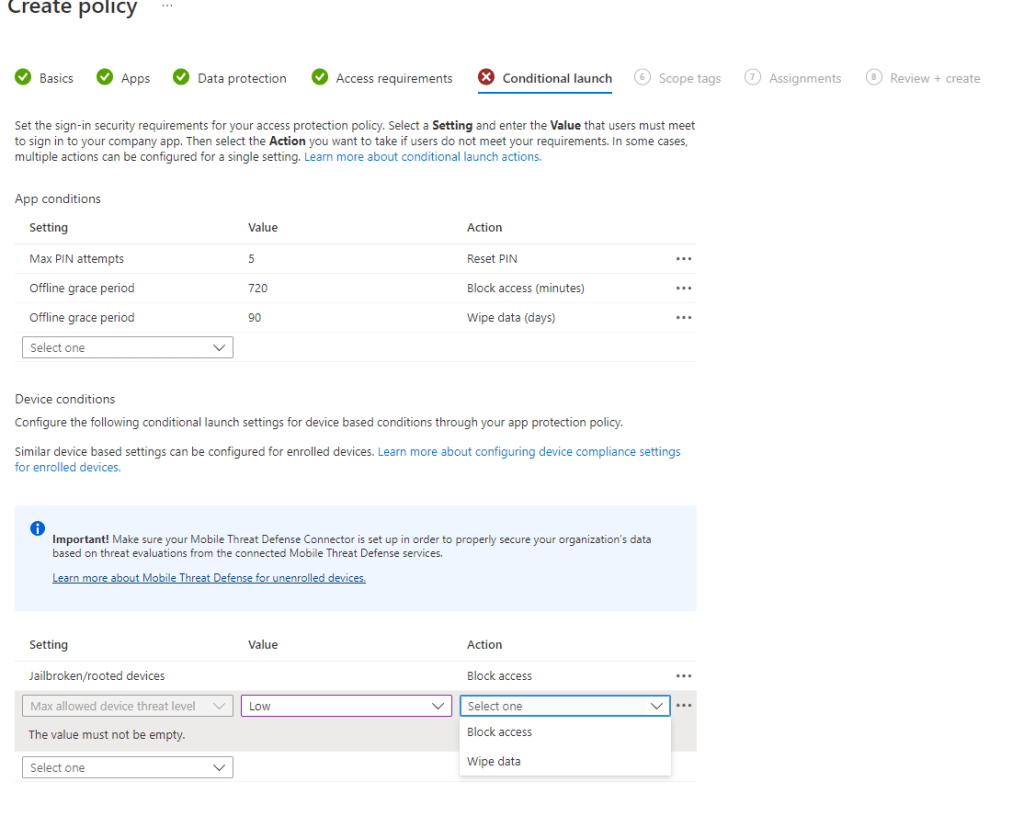1024x816 pixels.
Task: Click the ellipsis for the Wipe data (days) row
Action: (x=684, y=317)
